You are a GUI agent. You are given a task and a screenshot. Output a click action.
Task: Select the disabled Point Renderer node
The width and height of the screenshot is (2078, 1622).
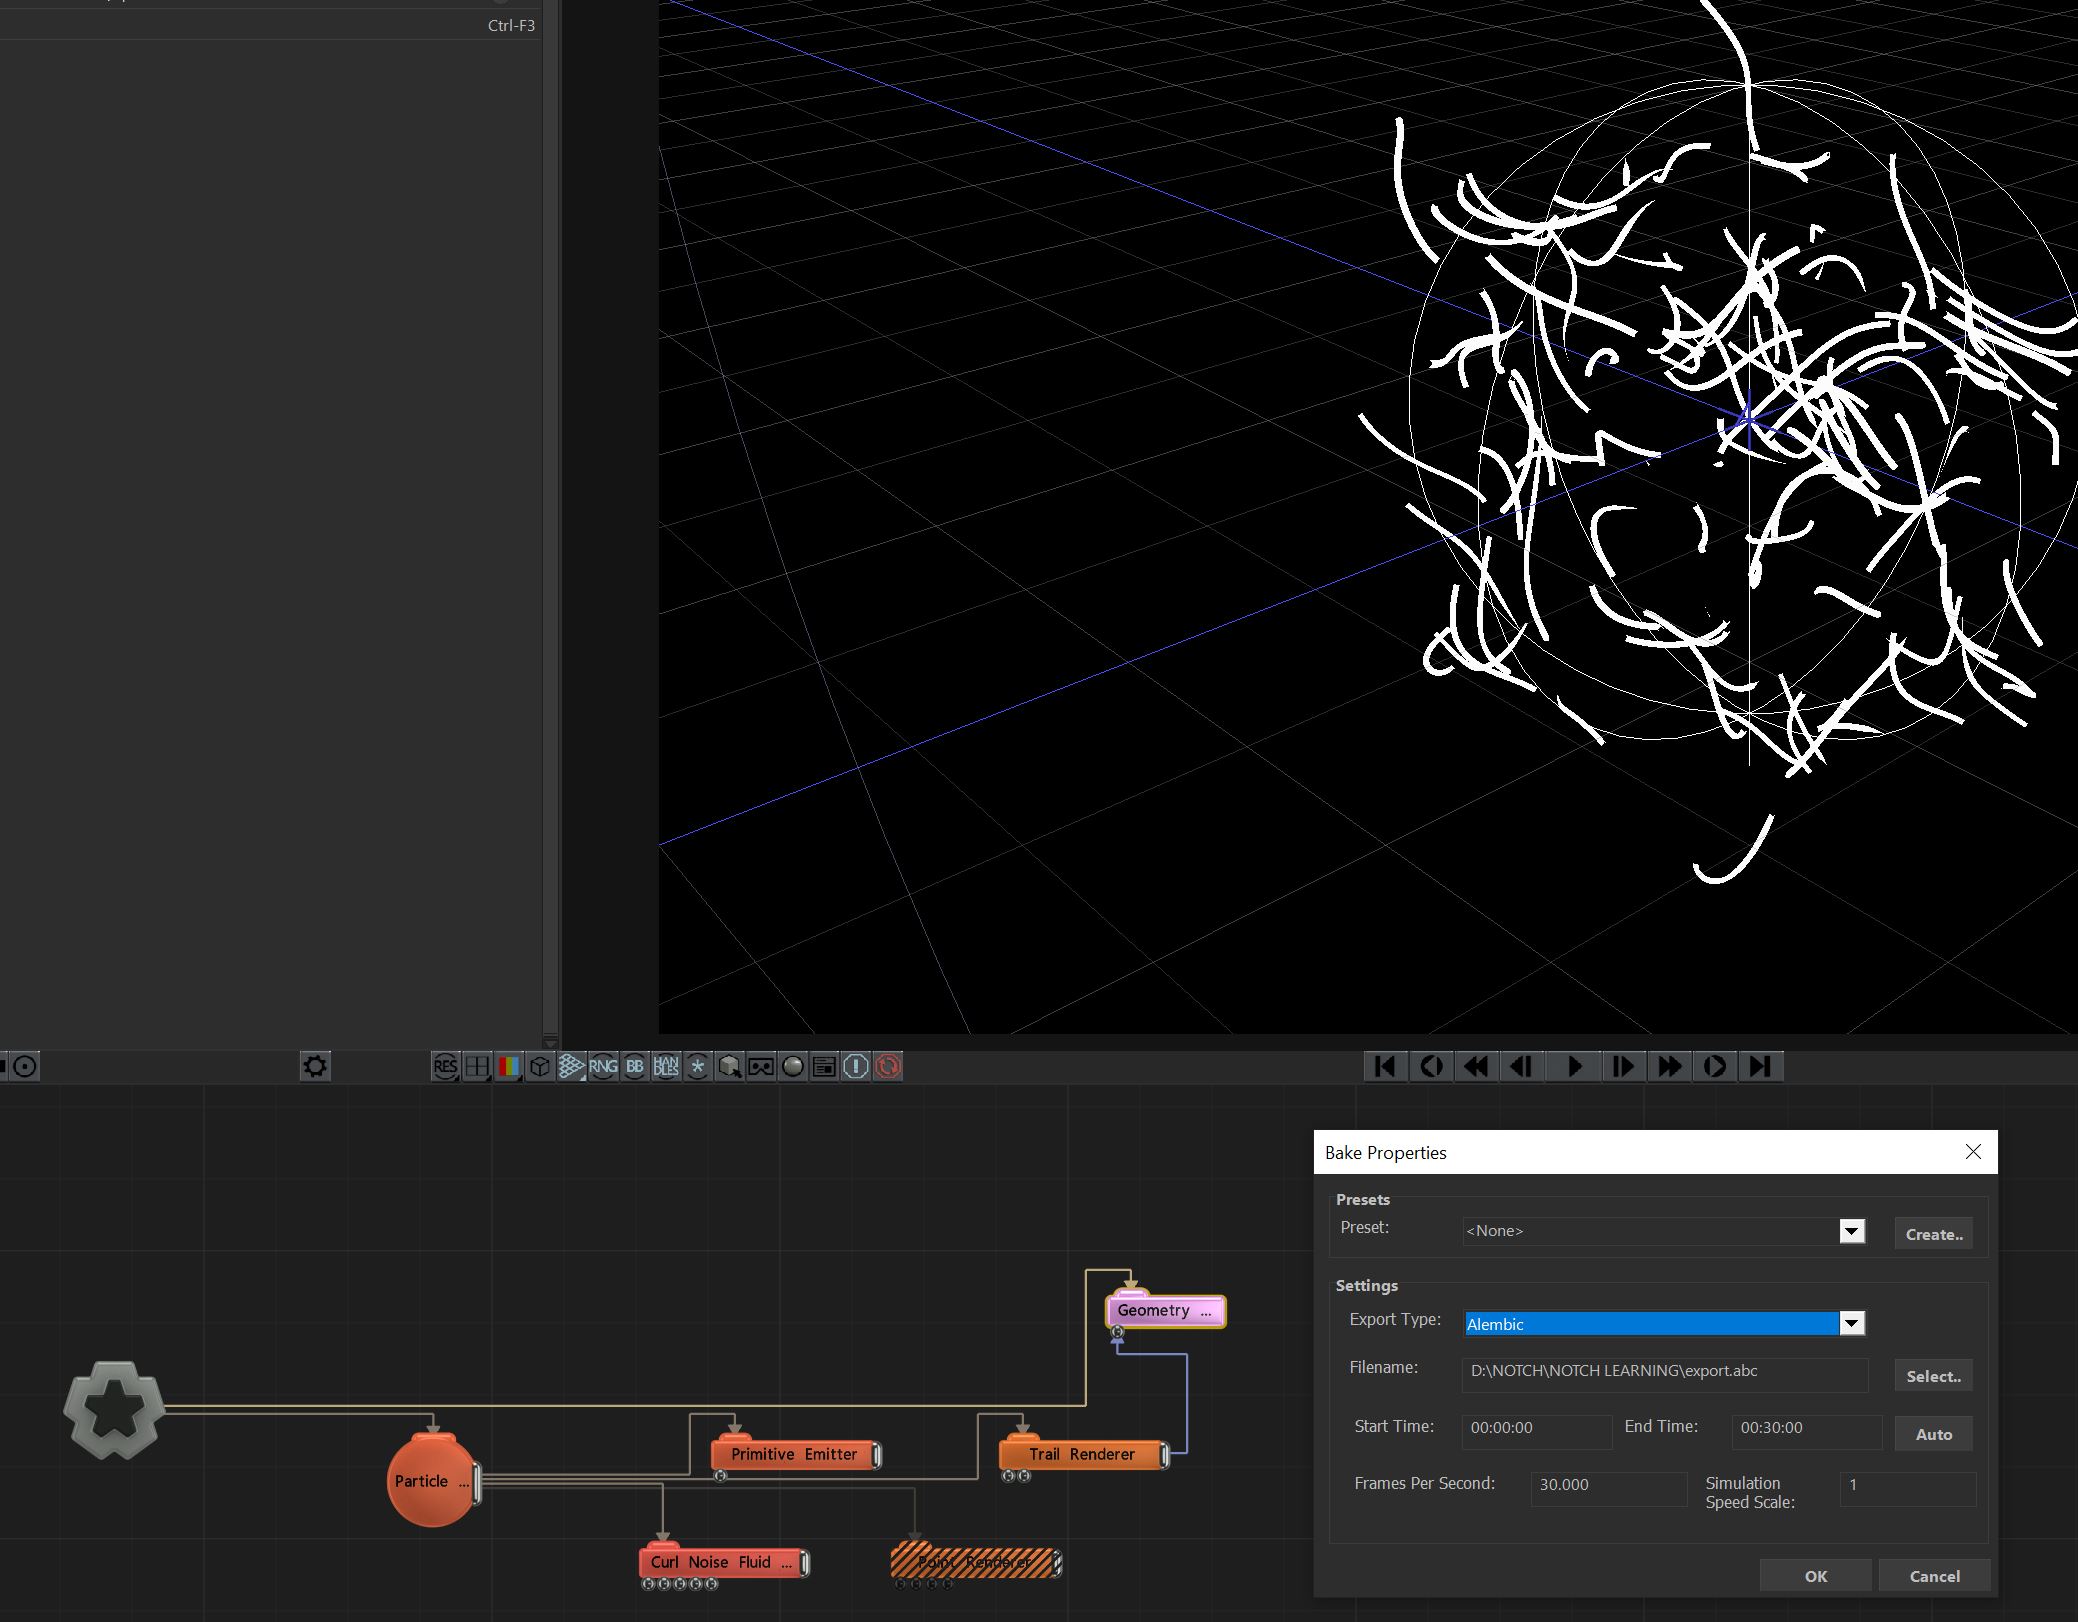click(x=975, y=1562)
